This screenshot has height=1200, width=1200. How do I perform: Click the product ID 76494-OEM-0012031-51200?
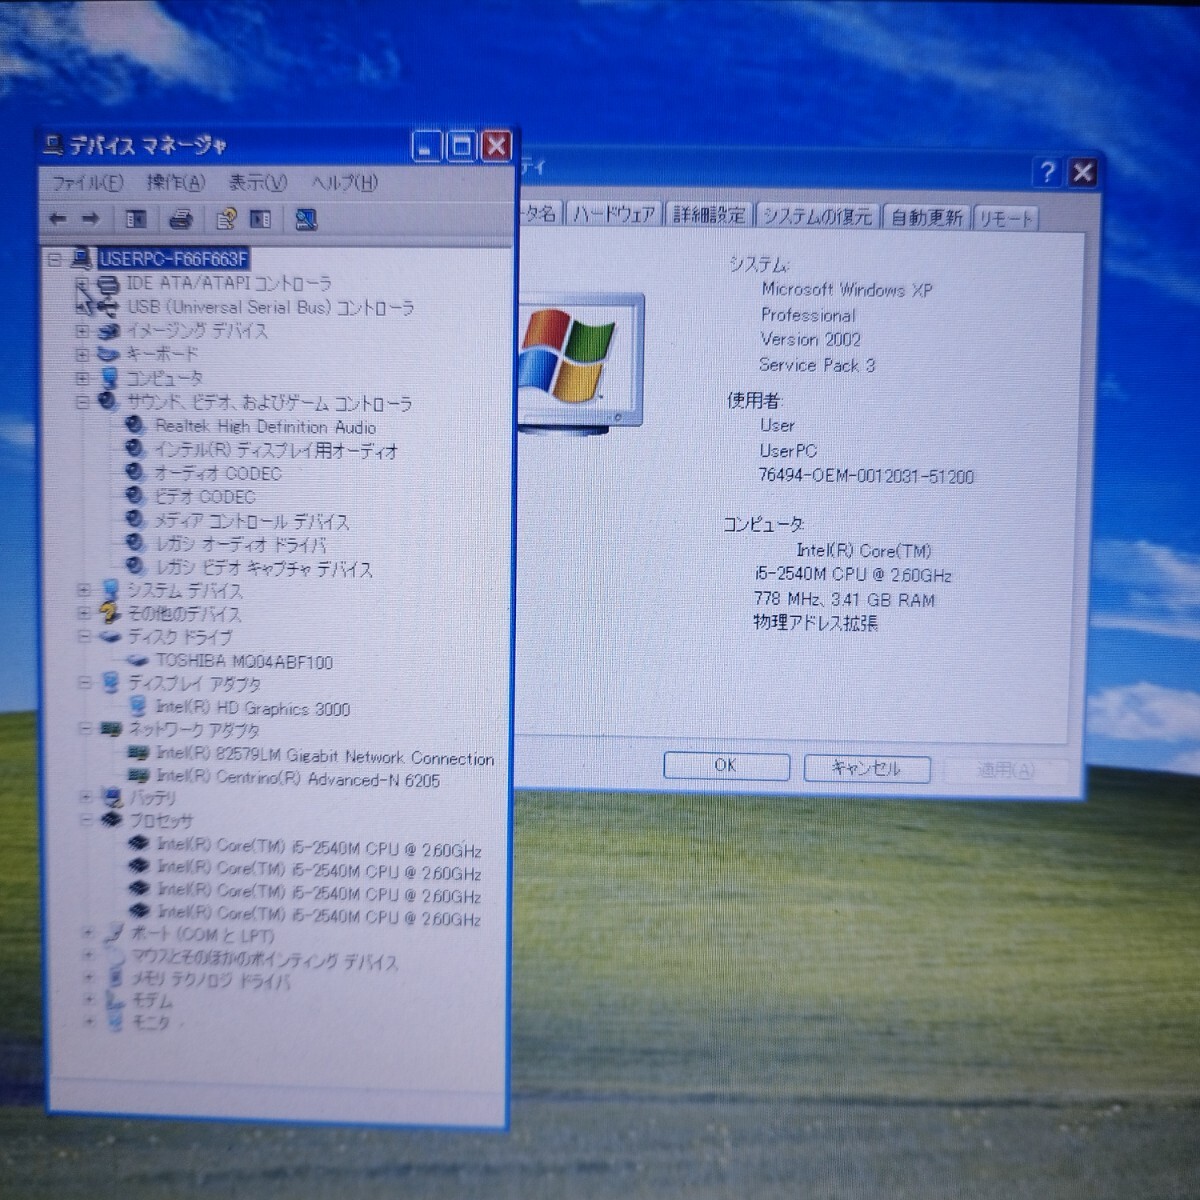(866, 476)
